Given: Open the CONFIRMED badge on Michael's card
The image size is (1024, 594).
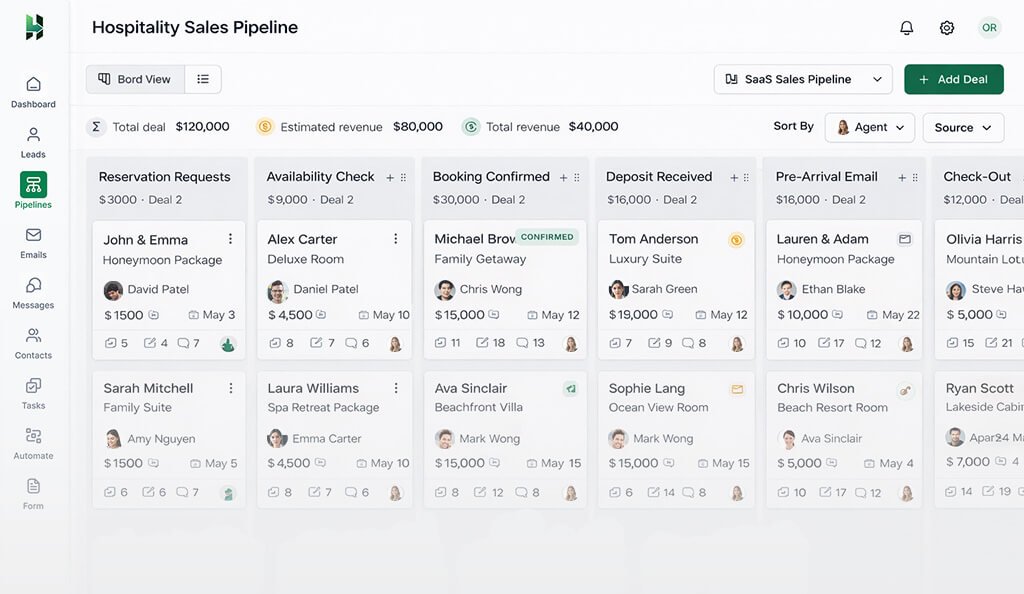Looking at the screenshot, I should (545, 236).
